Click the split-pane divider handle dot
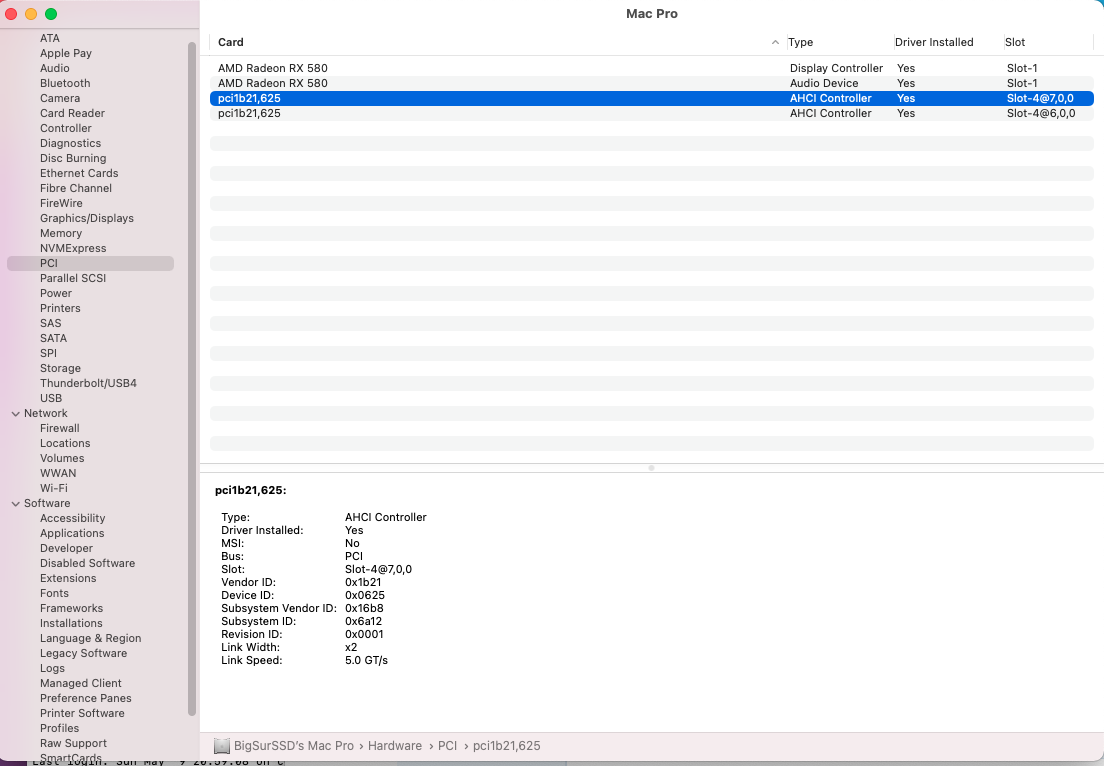This screenshot has height=766, width=1104. coord(651,468)
